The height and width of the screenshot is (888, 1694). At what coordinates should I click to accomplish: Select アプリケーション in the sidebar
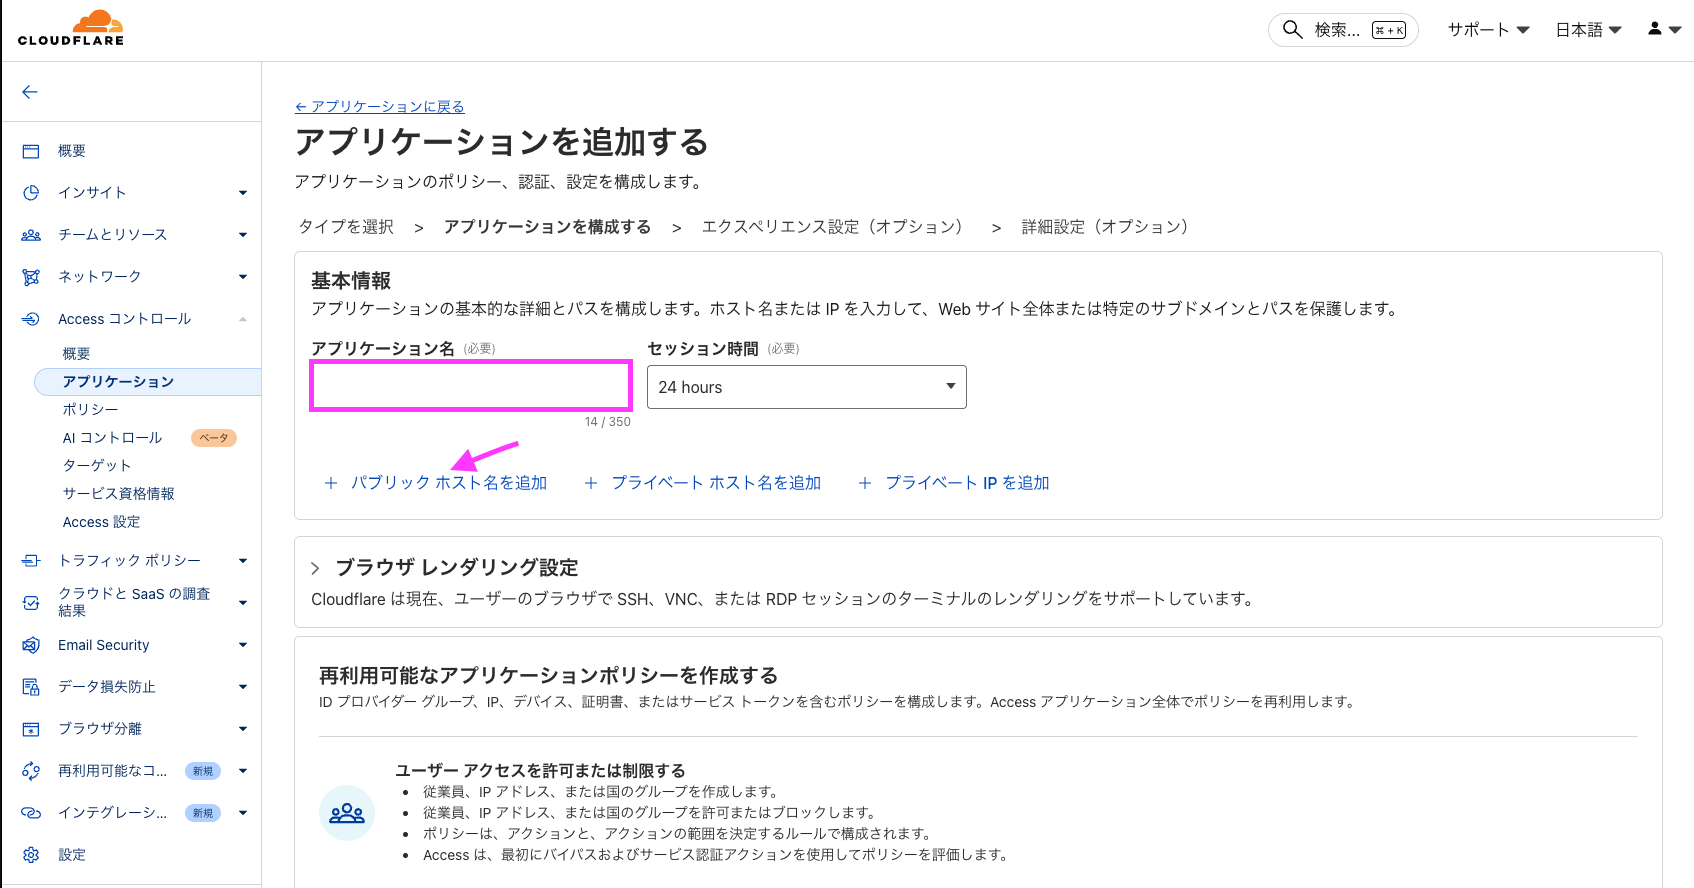[x=148, y=382]
